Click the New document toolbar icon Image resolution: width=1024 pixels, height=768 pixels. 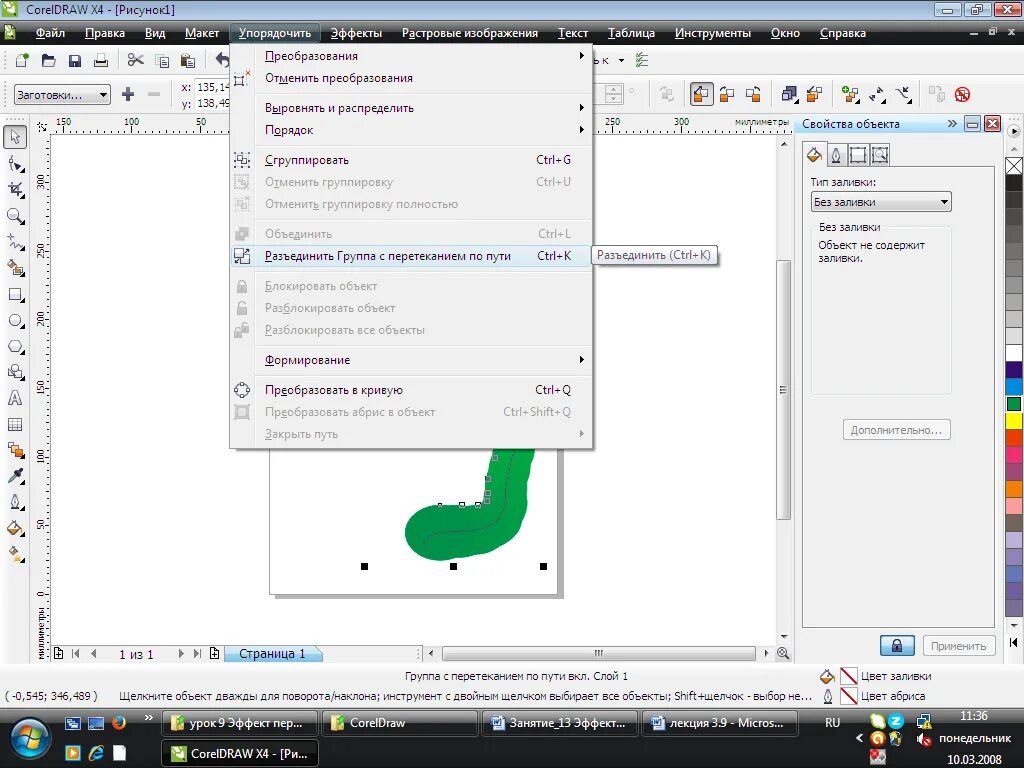click(22, 61)
